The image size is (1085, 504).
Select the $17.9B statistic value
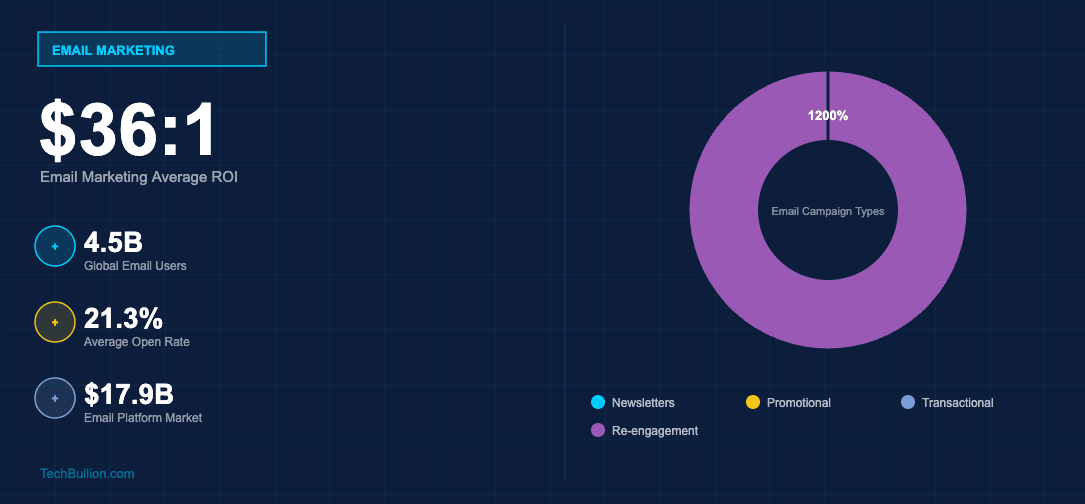point(129,394)
